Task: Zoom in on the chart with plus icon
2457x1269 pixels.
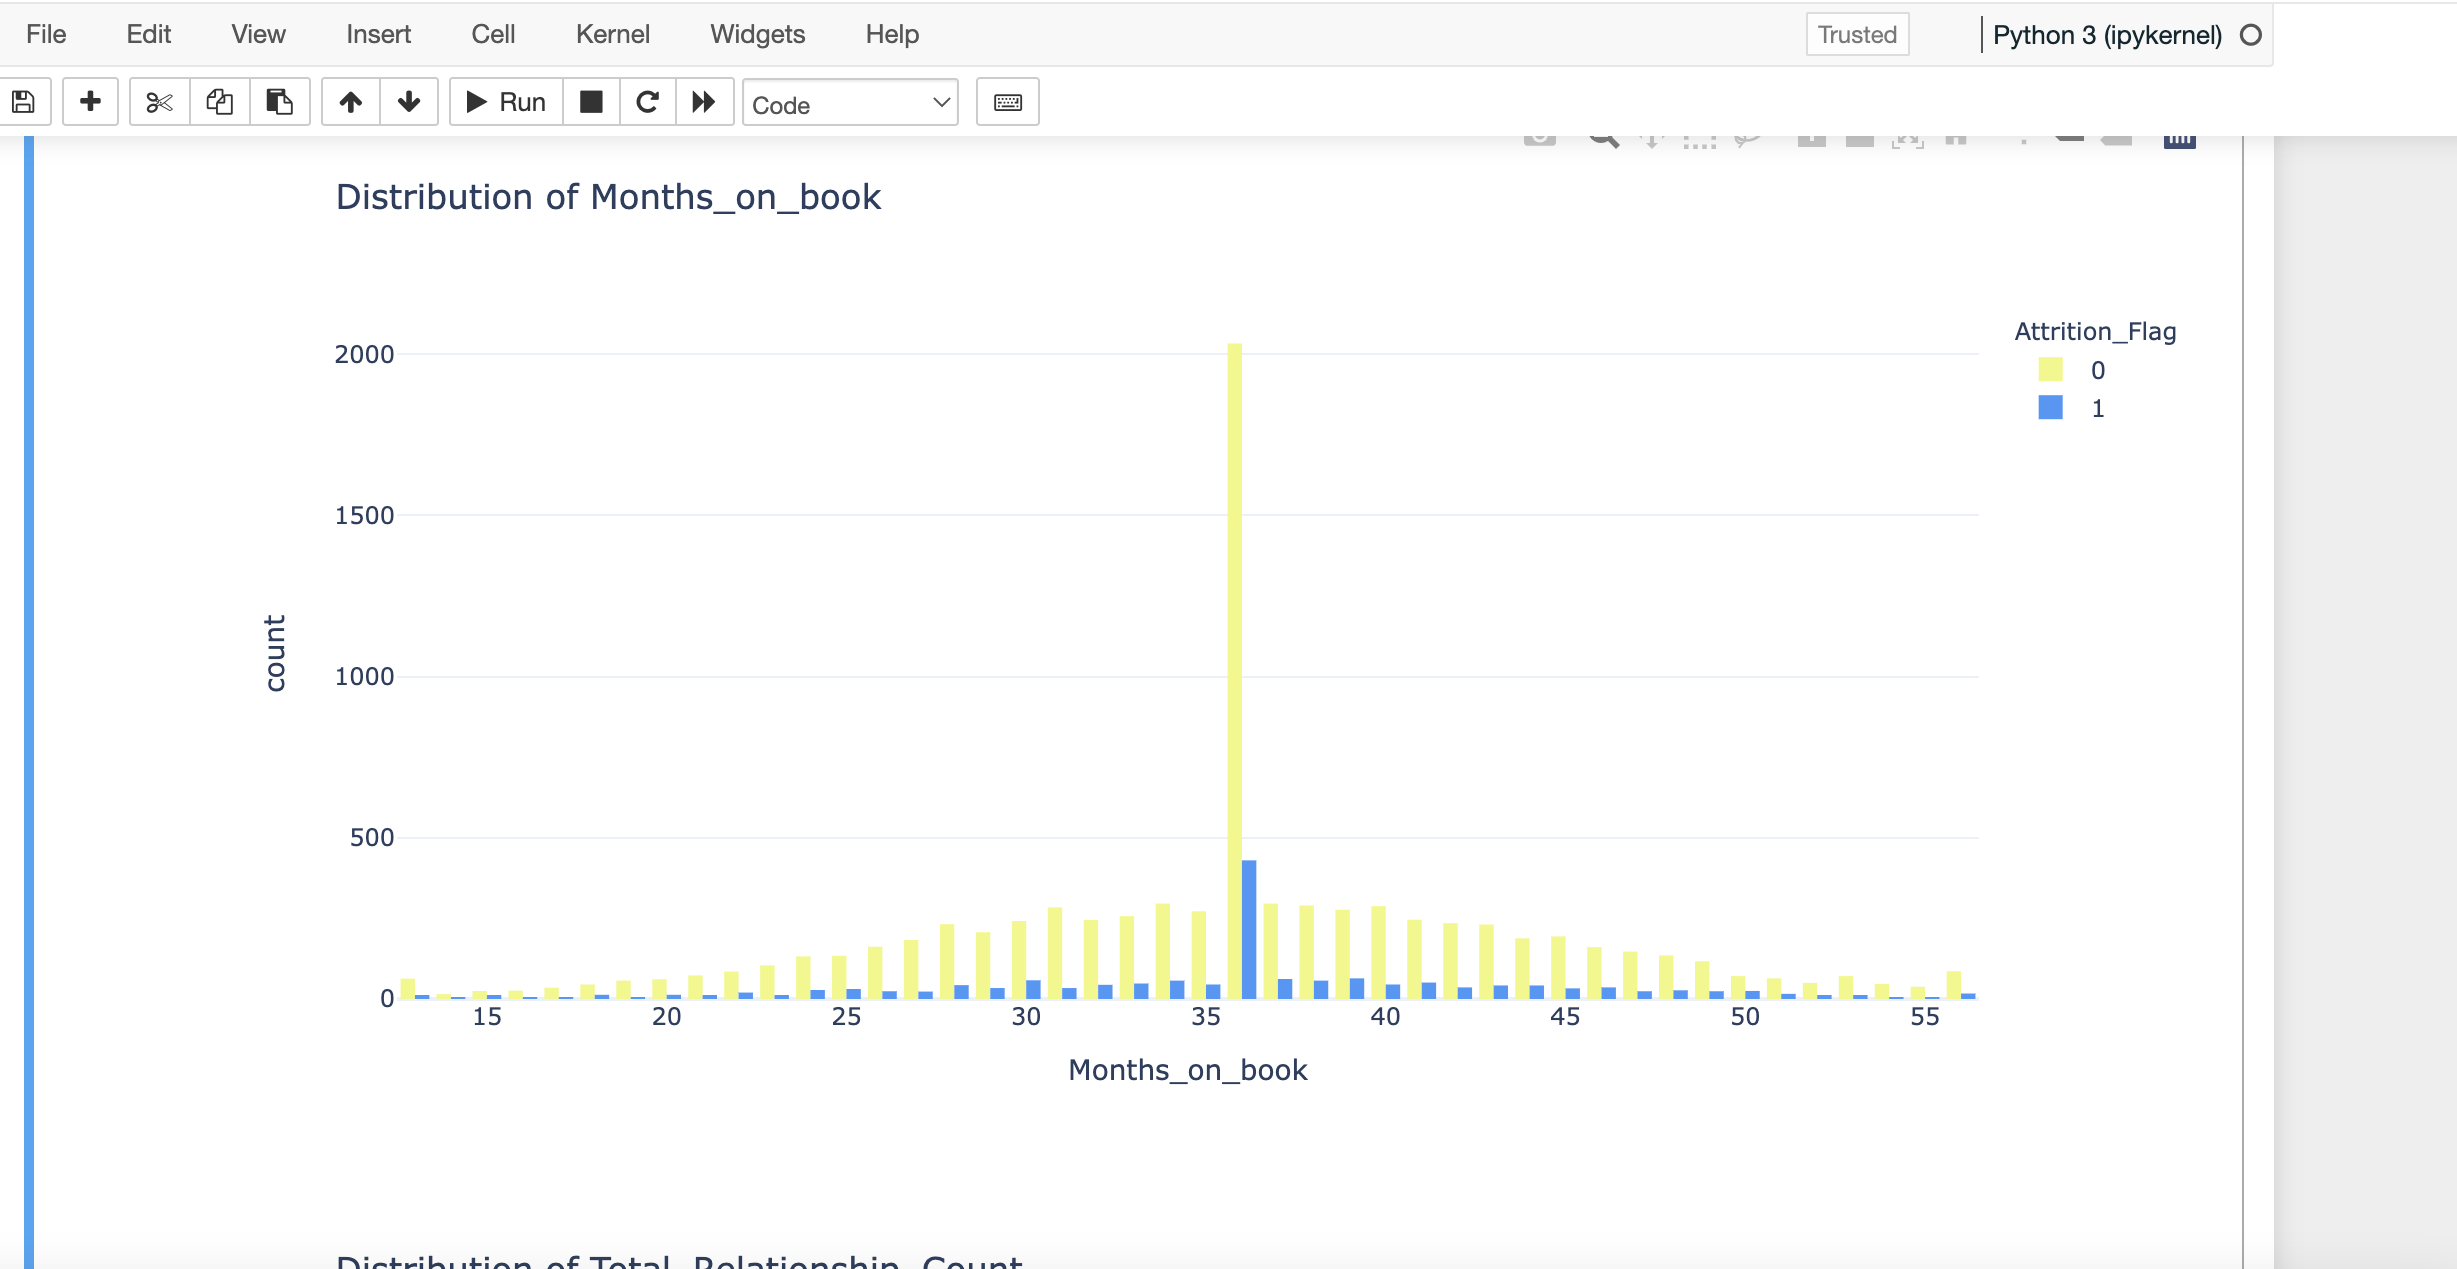Action: [1811, 140]
